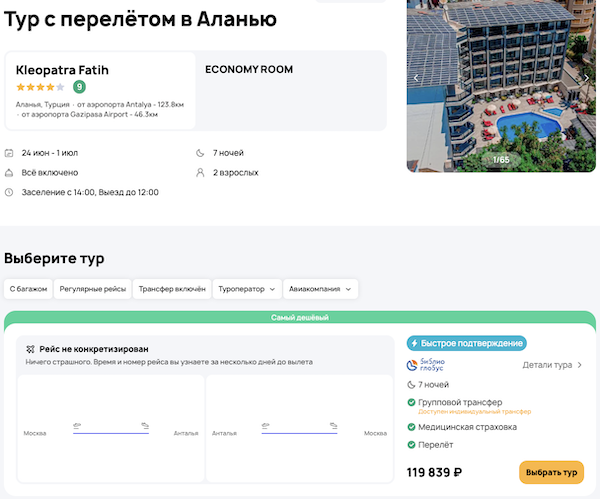
Task: Show previous hotel photo with left arrow
Action: [x=416, y=77]
